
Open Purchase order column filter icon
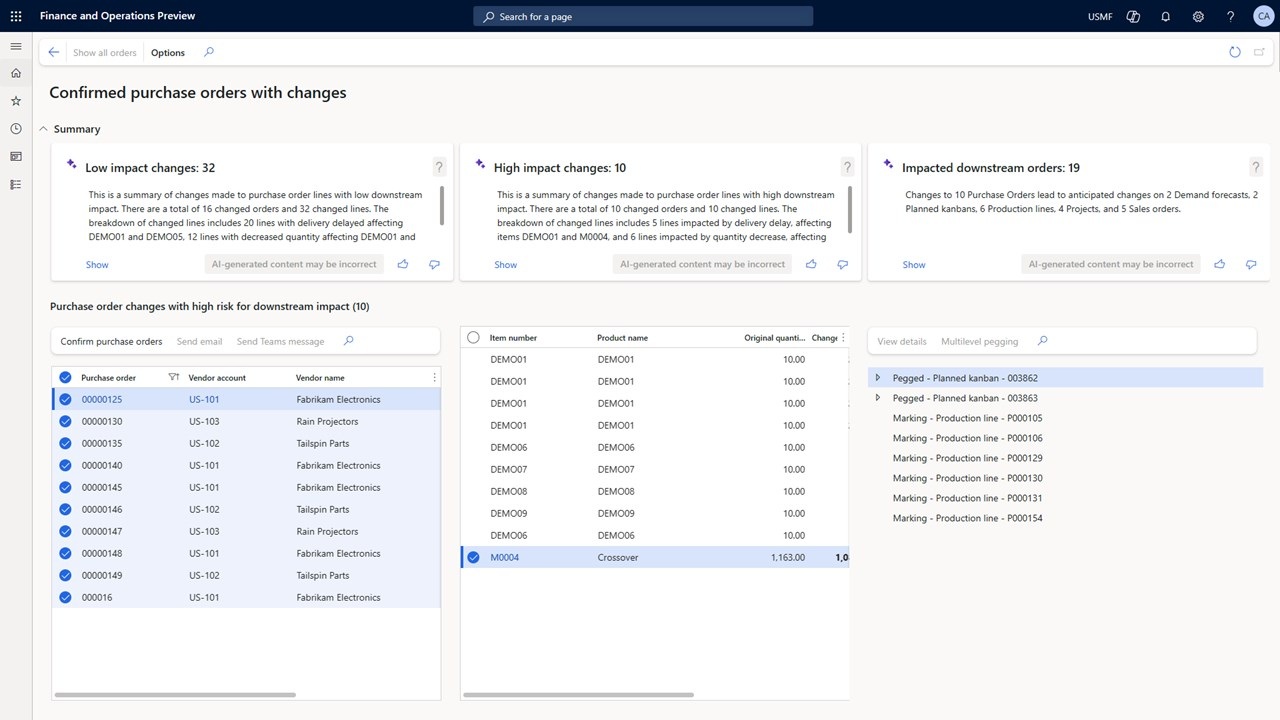(x=174, y=378)
